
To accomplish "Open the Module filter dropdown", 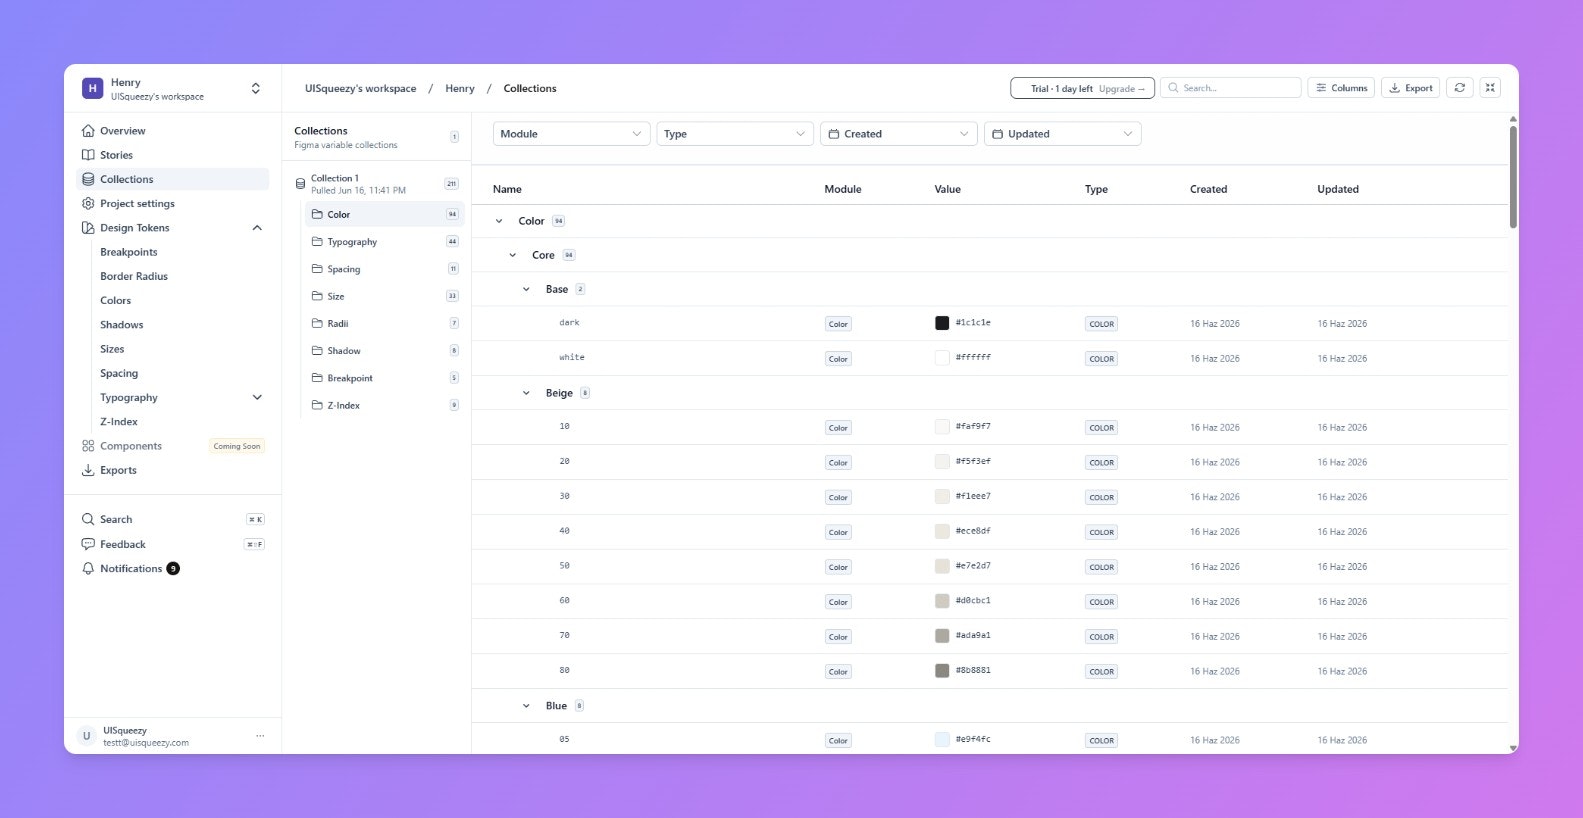I will (x=571, y=134).
